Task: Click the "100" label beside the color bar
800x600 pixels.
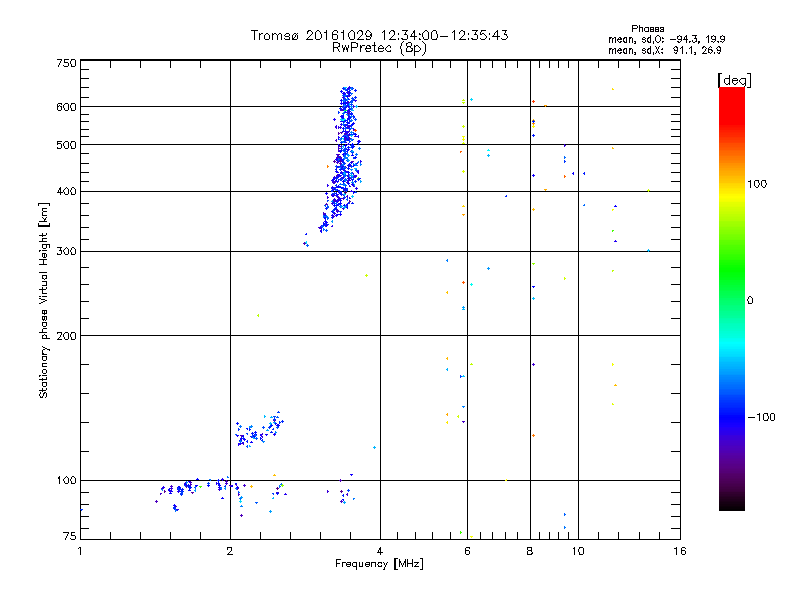Action: [757, 184]
